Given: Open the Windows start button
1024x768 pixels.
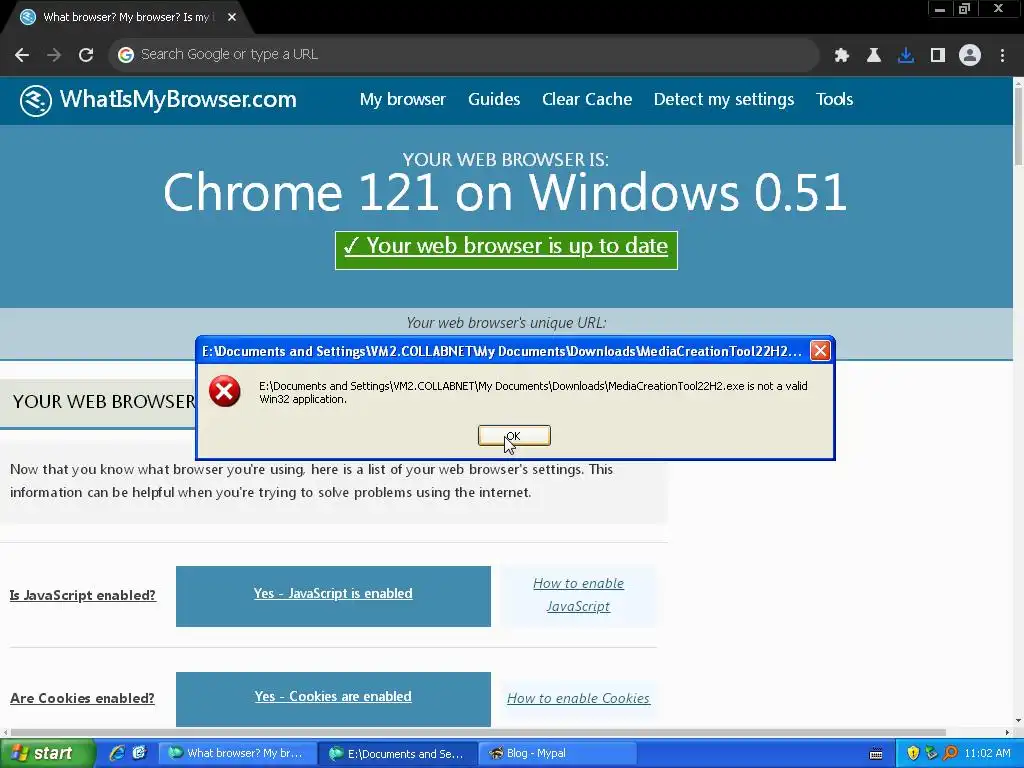Looking at the screenshot, I should [x=47, y=753].
